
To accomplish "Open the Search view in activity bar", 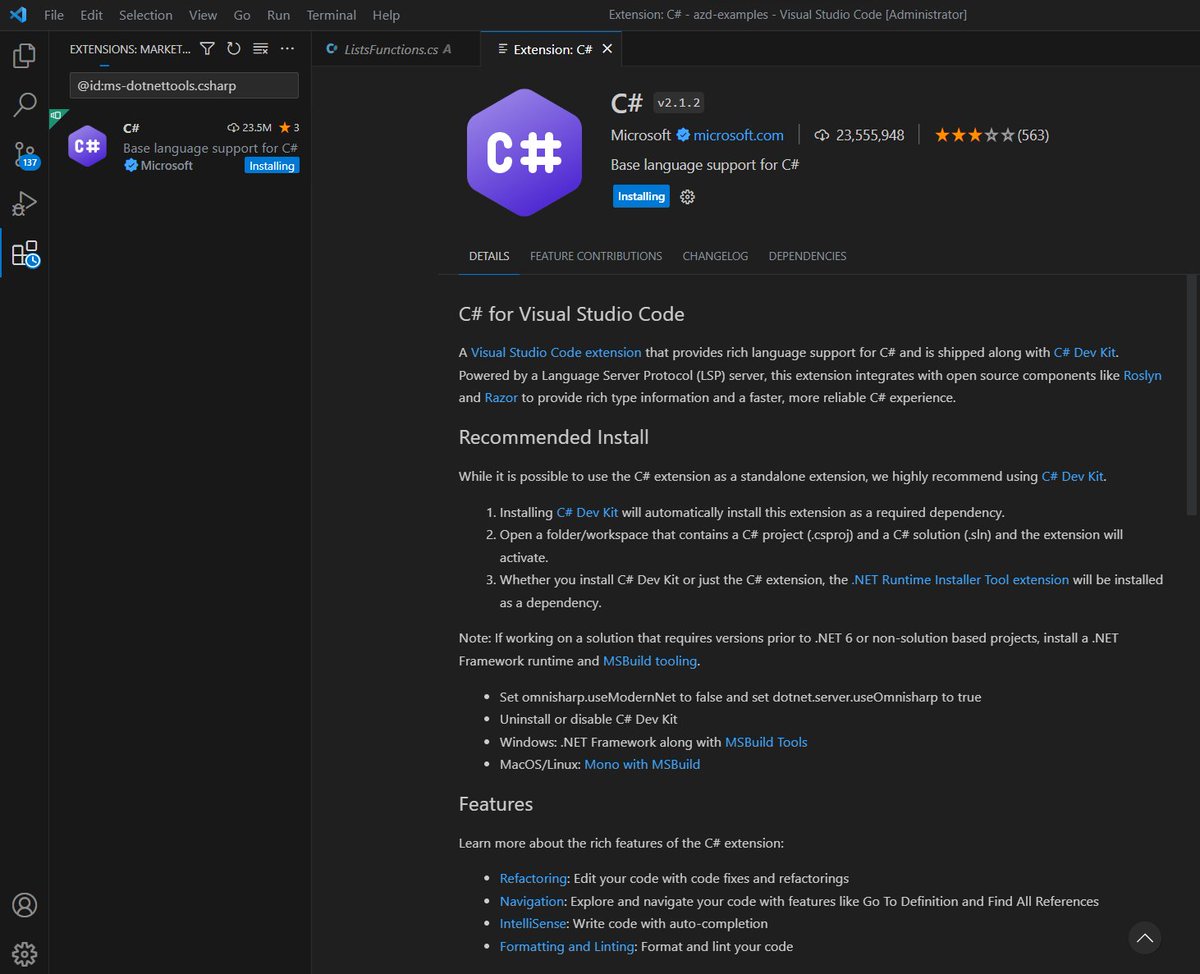I will 24,104.
